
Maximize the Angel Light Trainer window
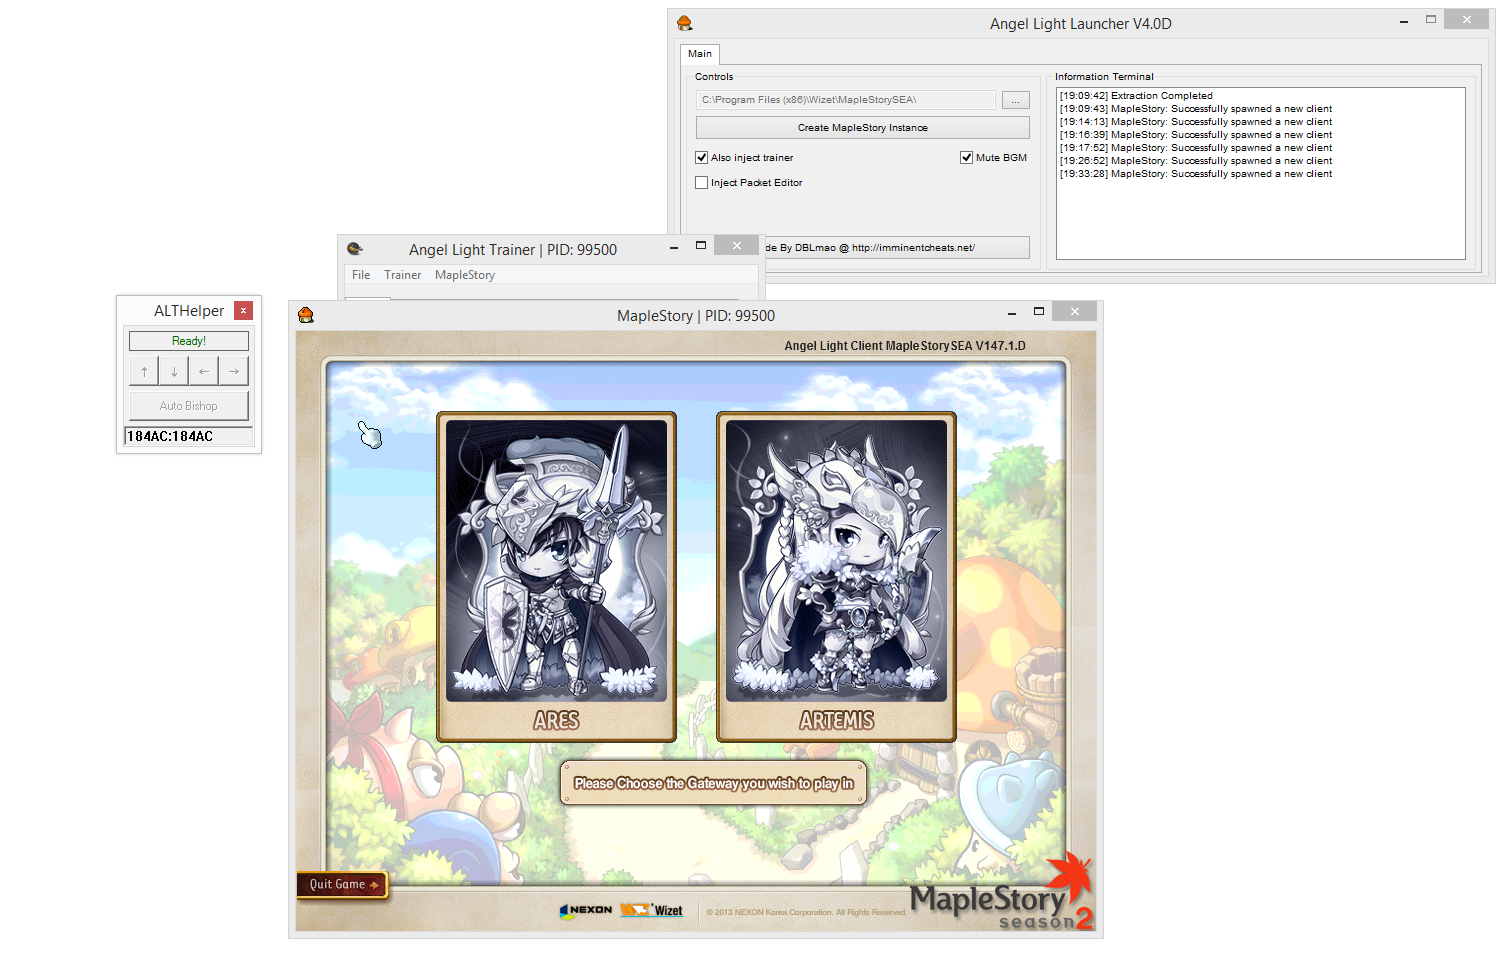pos(701,245)
